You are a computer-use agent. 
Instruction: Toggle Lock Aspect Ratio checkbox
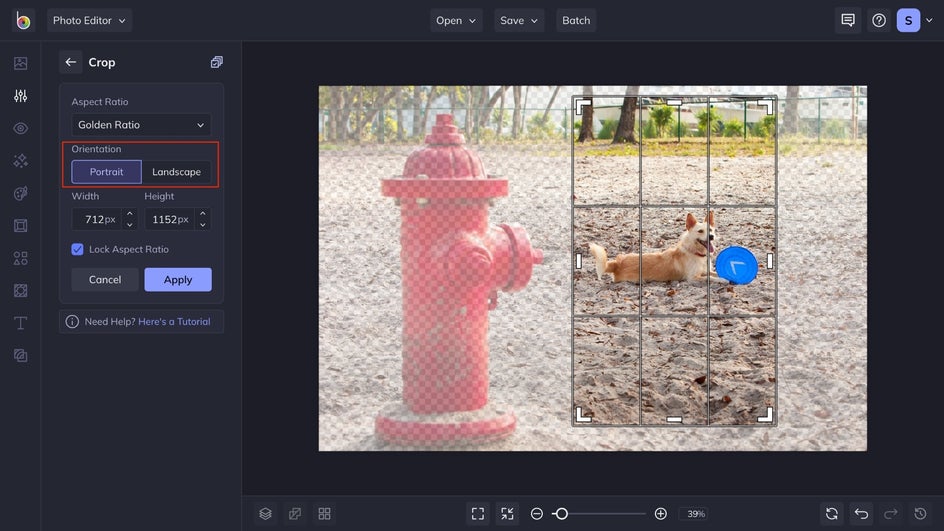[x=78, y=249]
